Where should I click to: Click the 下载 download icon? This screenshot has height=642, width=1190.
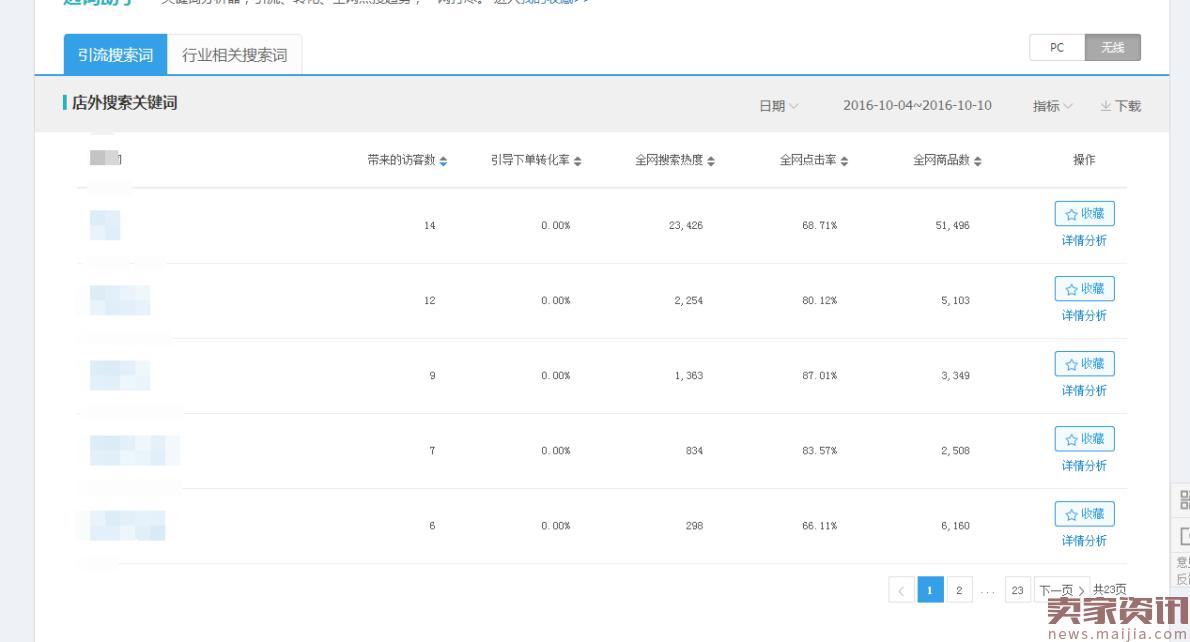(x=1106, y=106)
